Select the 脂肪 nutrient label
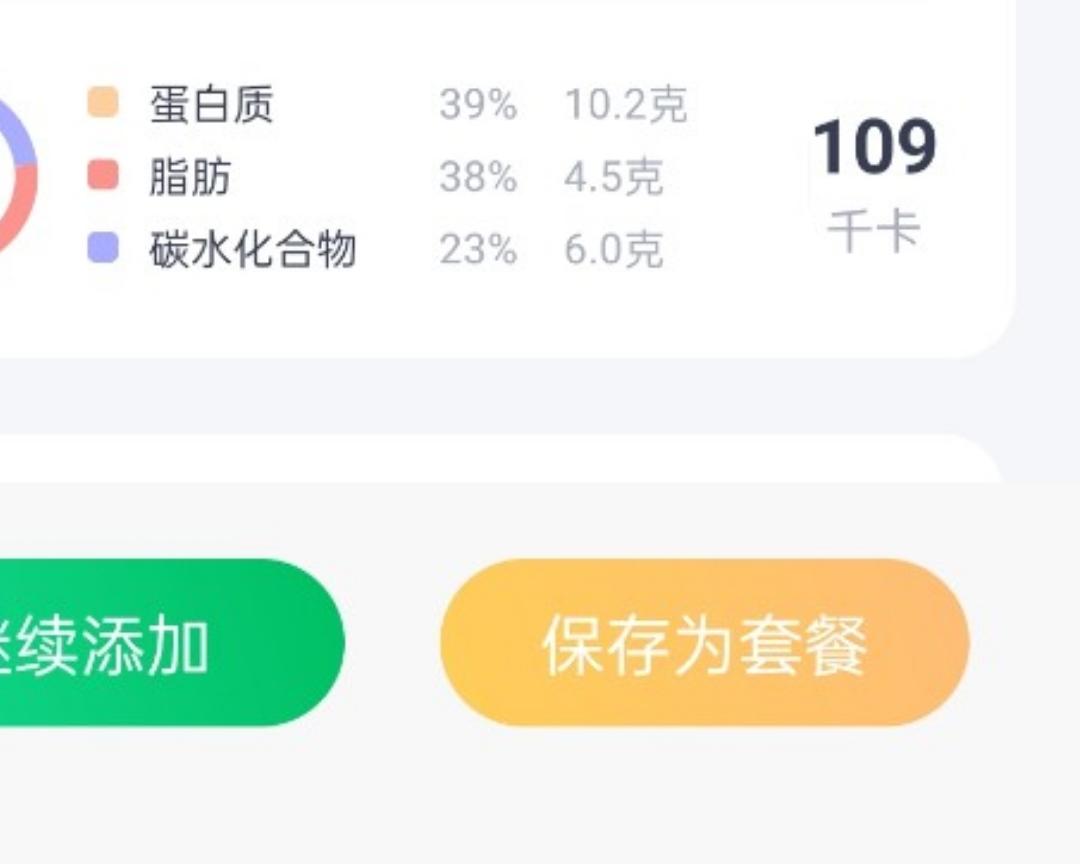The height and width of the screenshot is (864, 1080). 190,177
